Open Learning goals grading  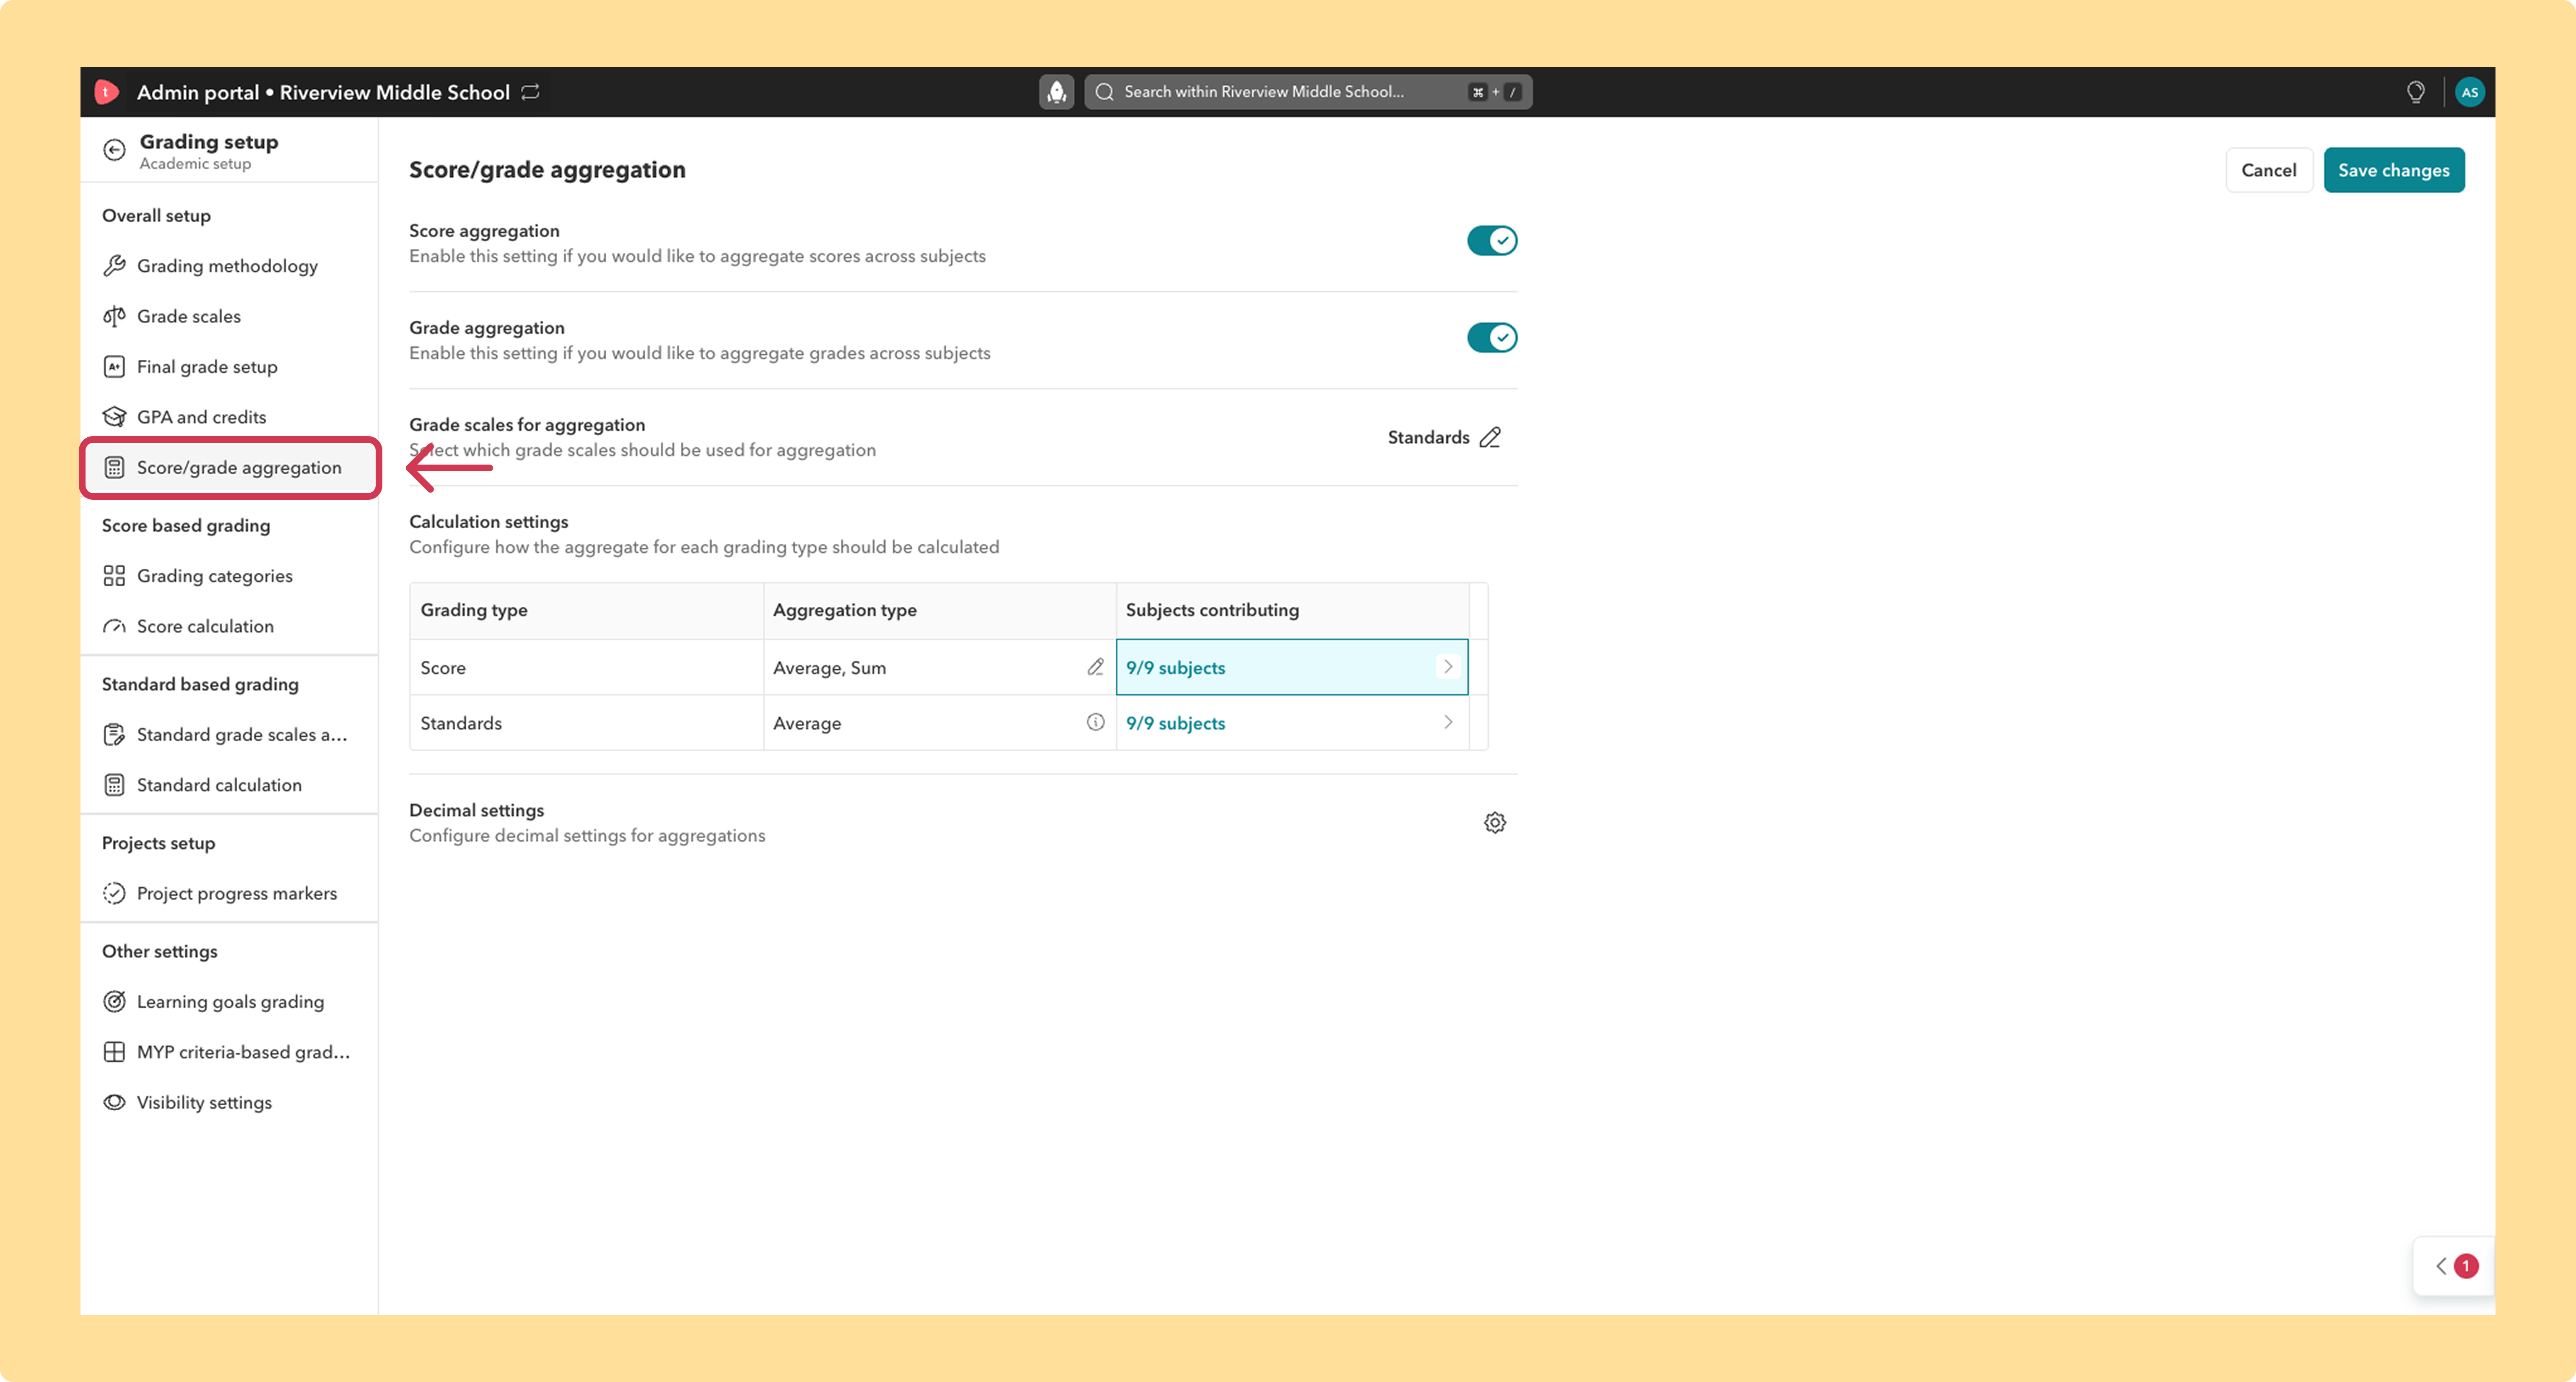(229, 1002)
